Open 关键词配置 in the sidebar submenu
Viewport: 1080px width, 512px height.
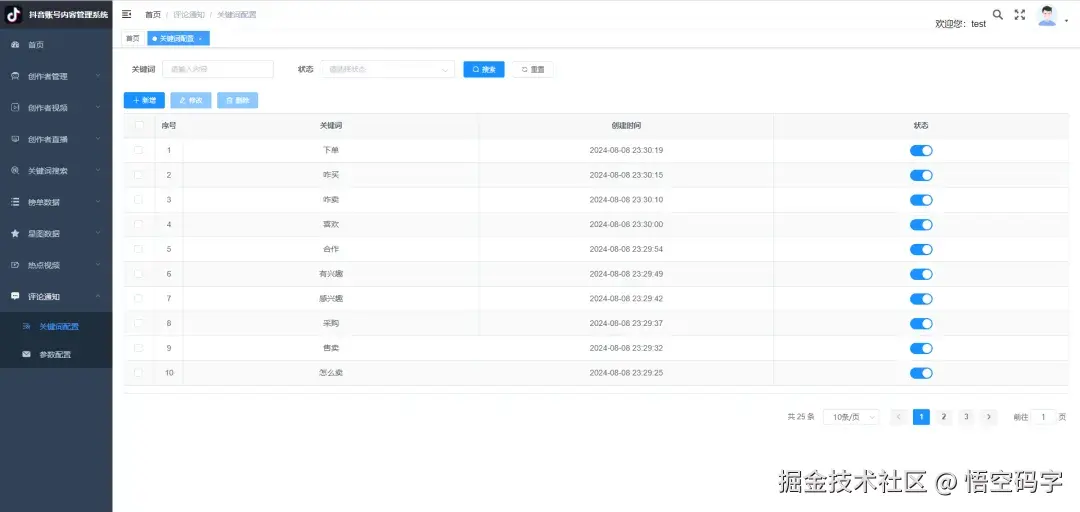click(x=56, y=327)
